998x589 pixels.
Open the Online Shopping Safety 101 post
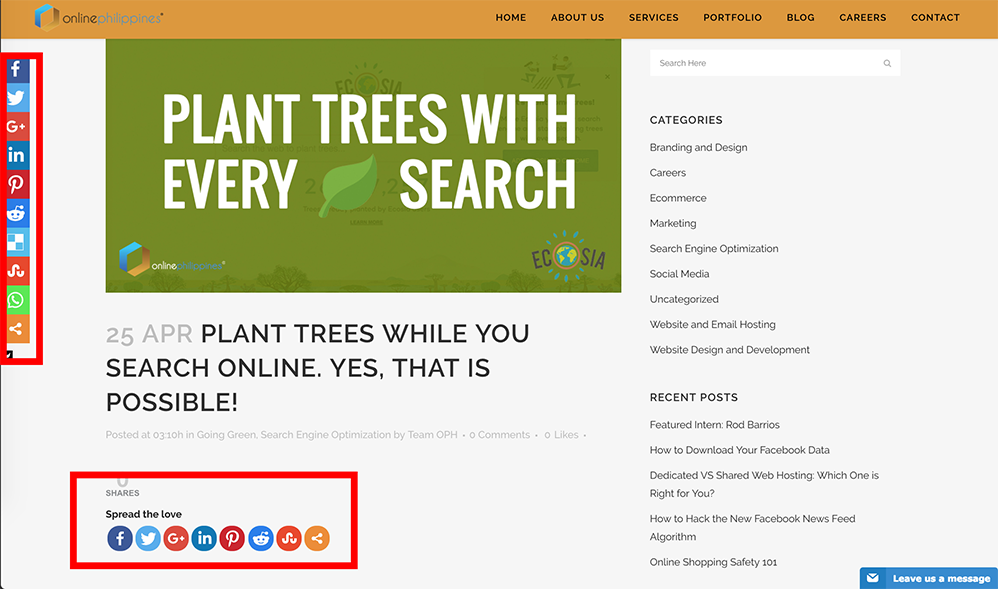pos(713,562)
